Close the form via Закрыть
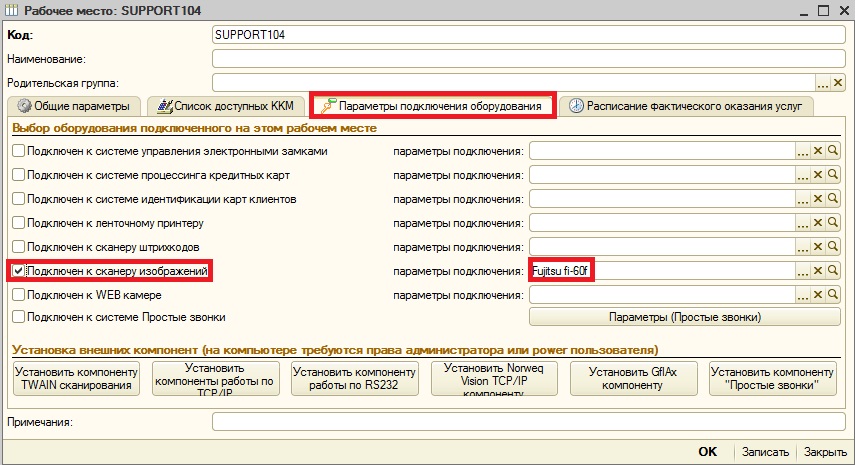 [825, 452]
